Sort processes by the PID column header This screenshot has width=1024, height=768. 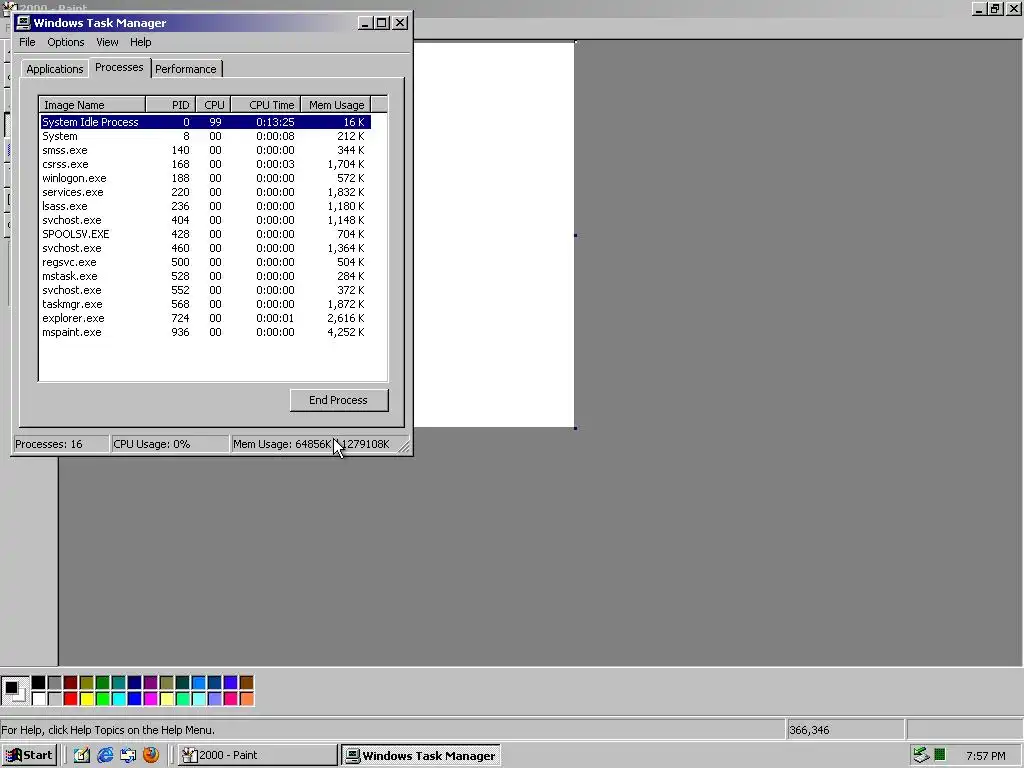170,104
